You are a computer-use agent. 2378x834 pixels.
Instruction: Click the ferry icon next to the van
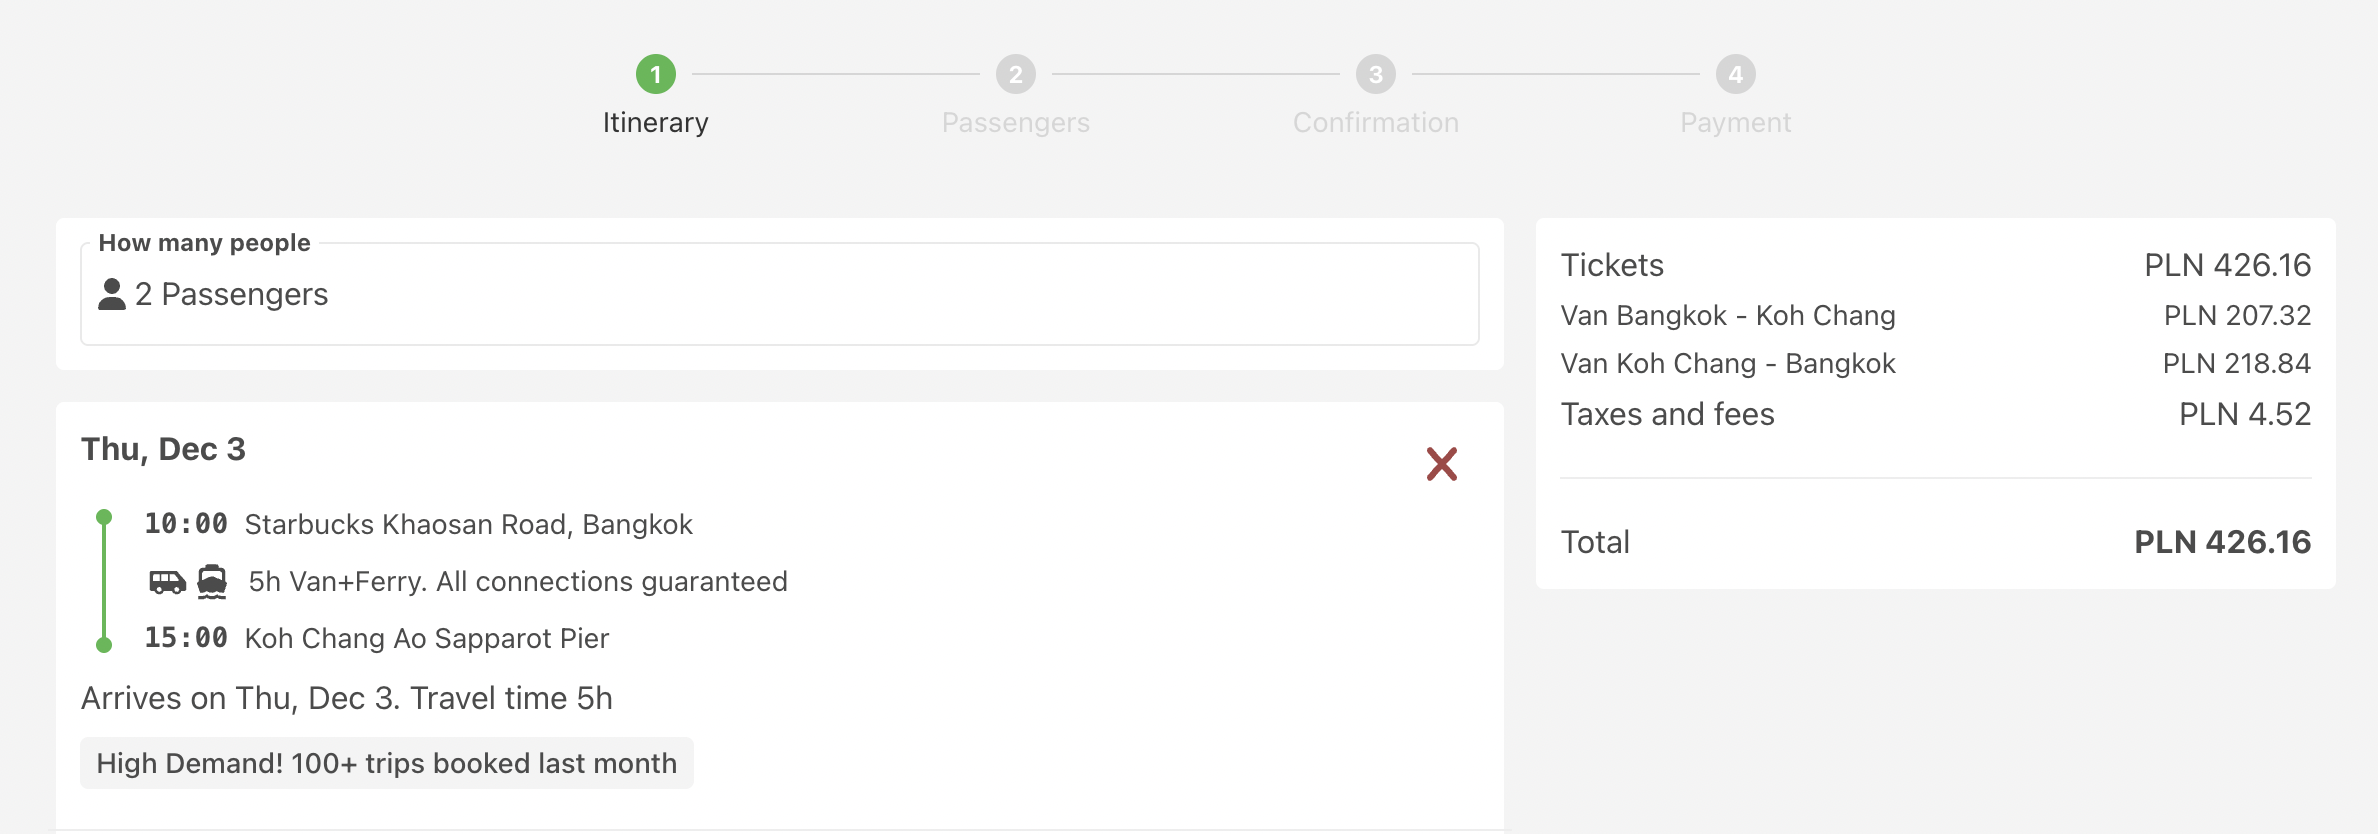click(212, 582)
